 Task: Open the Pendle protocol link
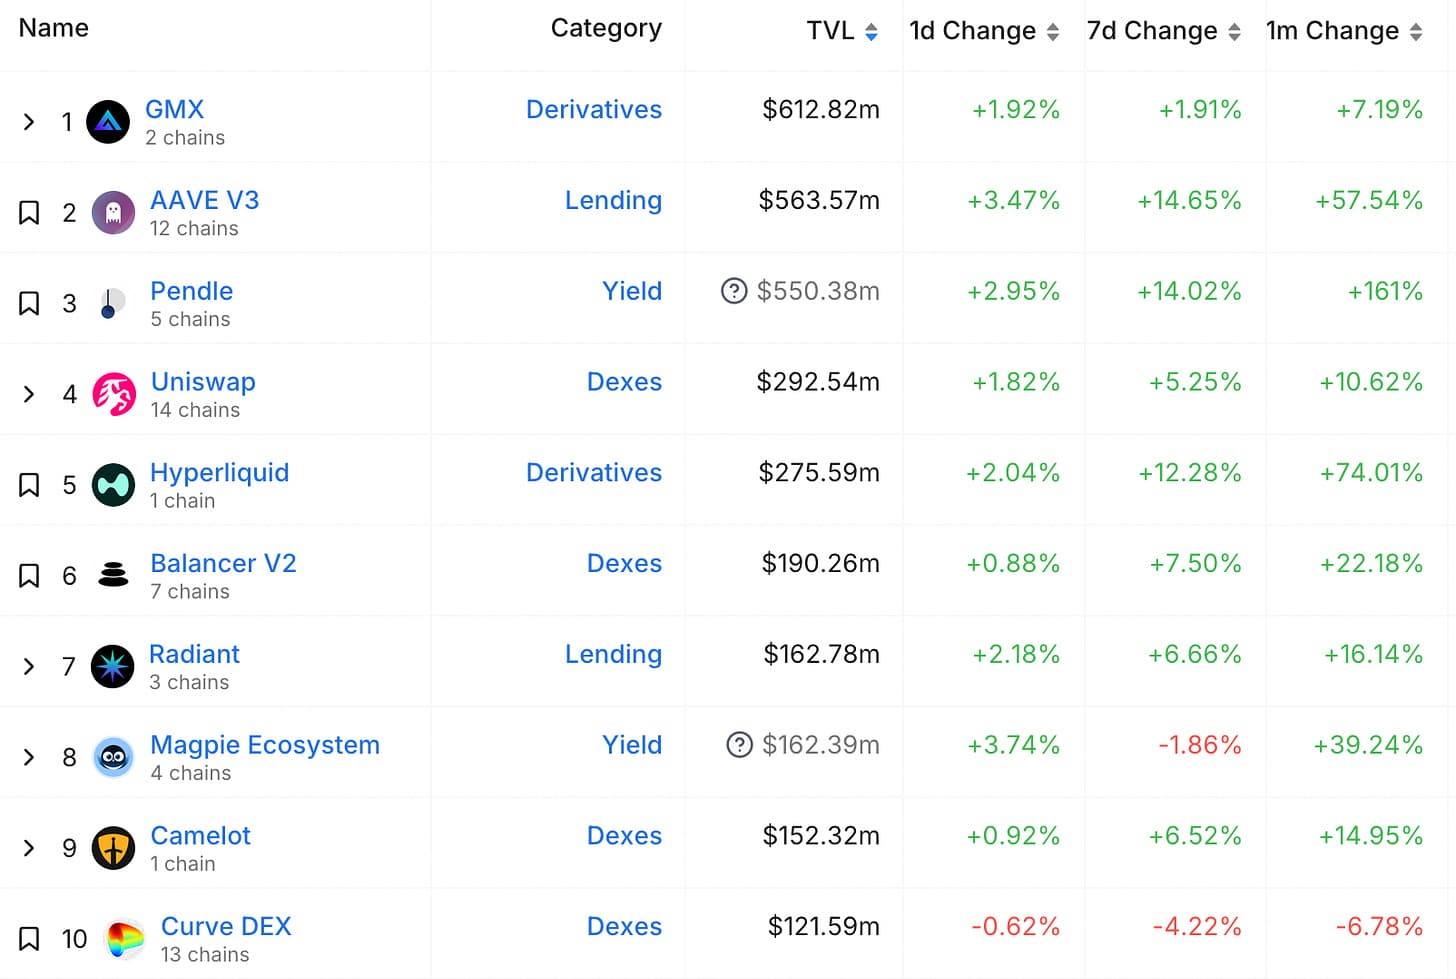point(191,291)
